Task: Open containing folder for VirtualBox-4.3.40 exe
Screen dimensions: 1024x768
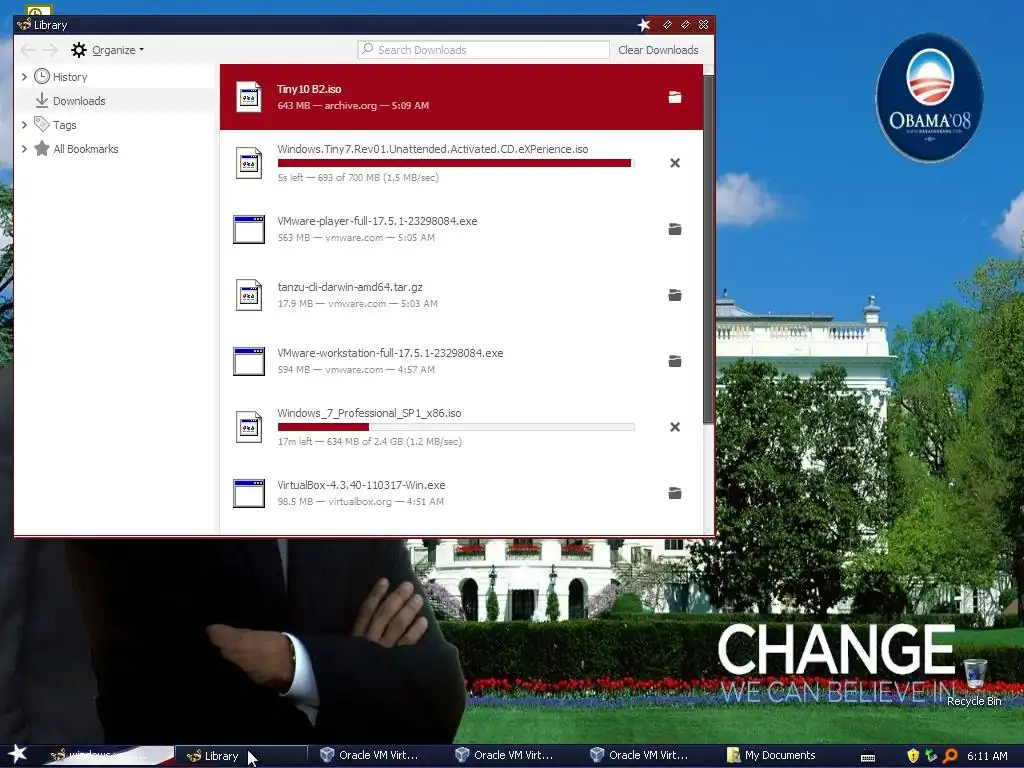Action: pos(675,493)
